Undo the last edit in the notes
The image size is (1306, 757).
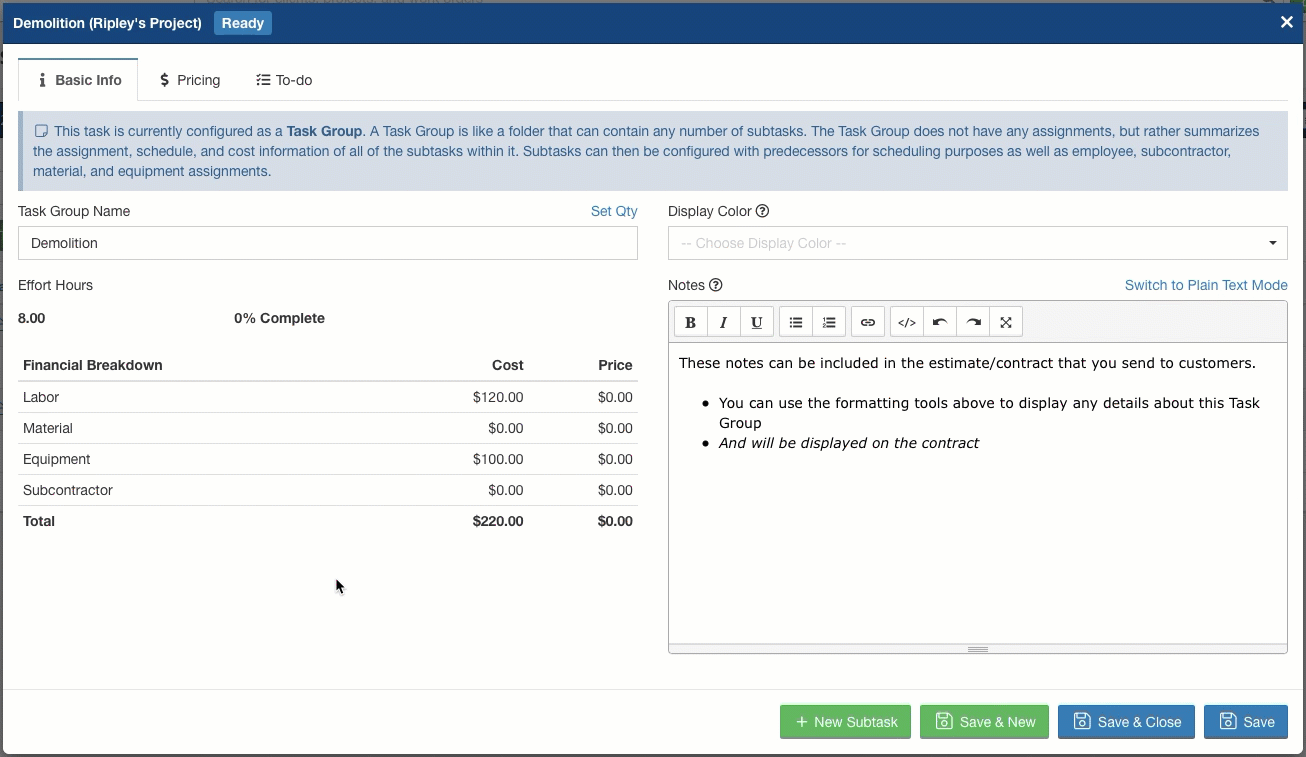[x=939, y=321]
